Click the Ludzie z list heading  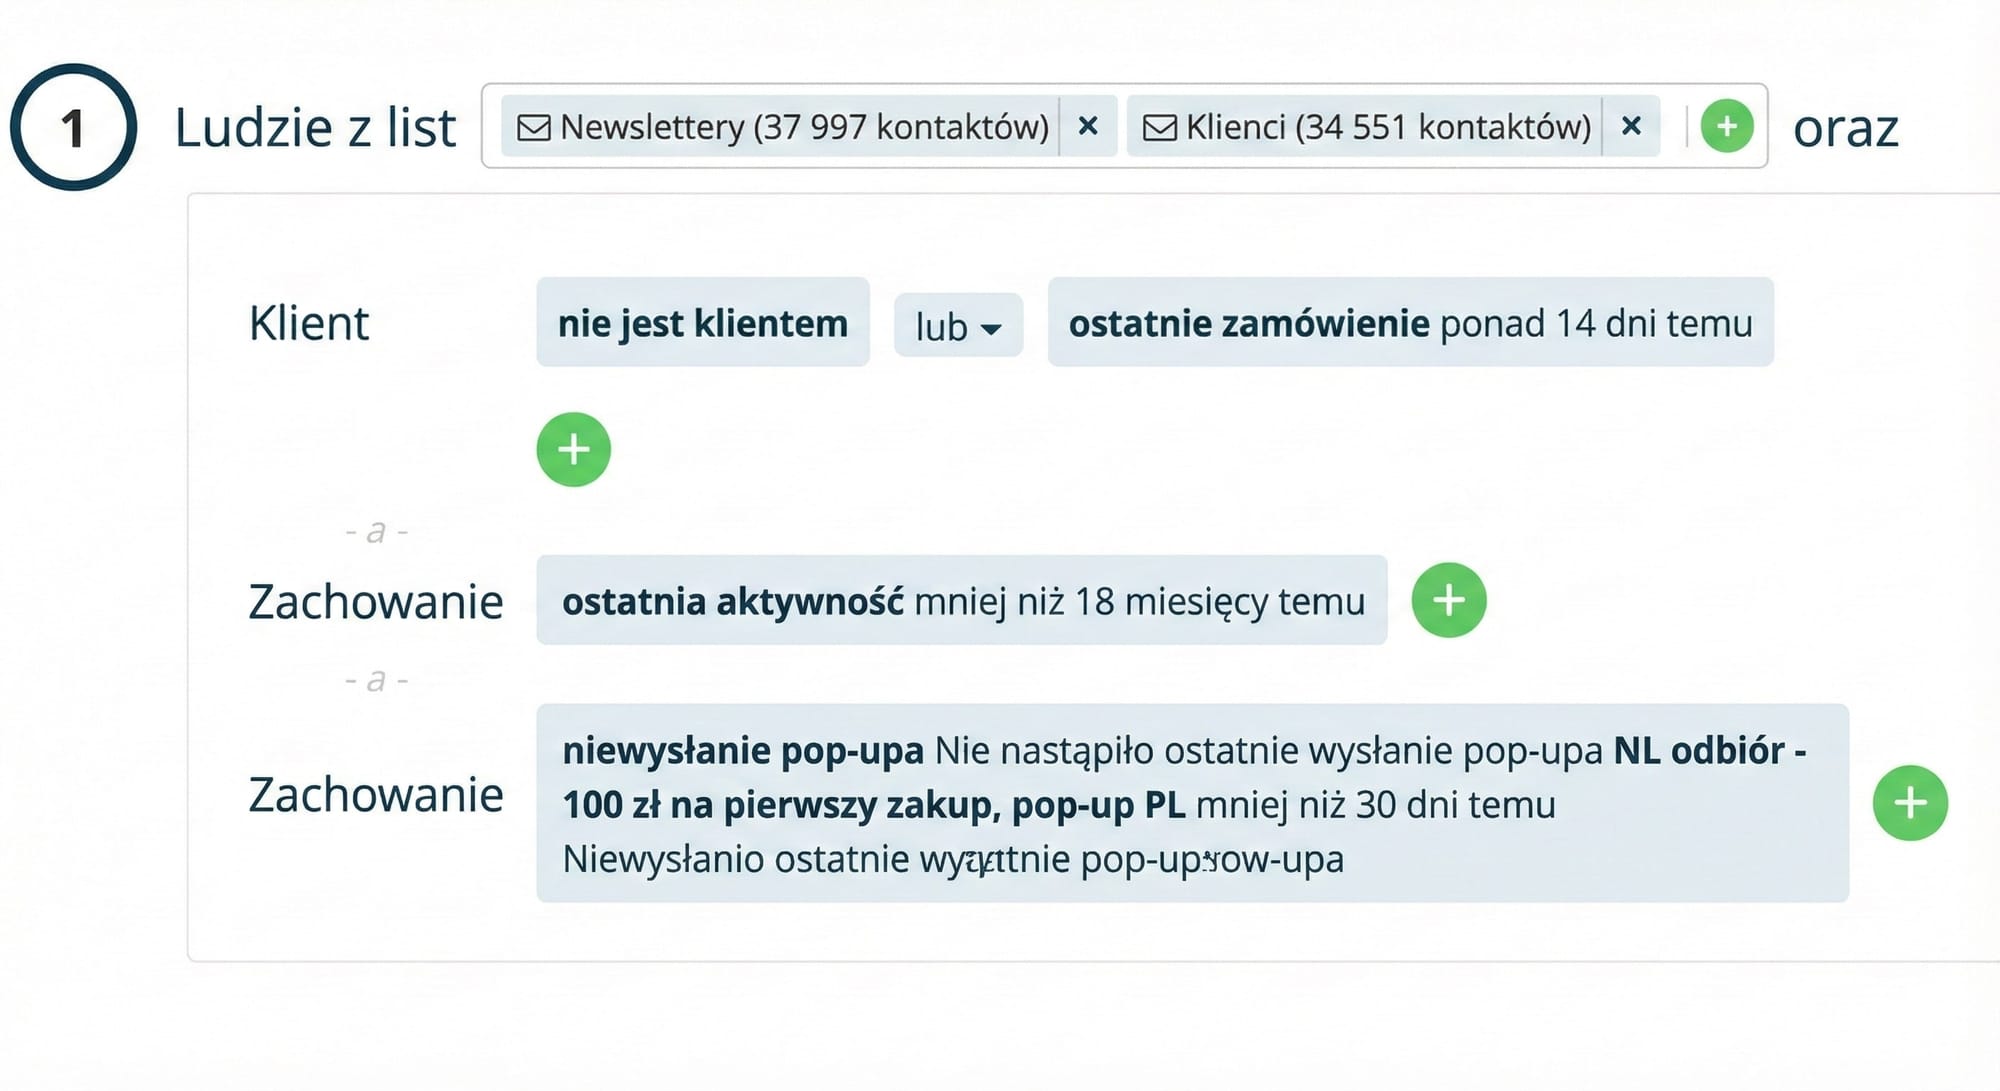[x=316, y=127]
